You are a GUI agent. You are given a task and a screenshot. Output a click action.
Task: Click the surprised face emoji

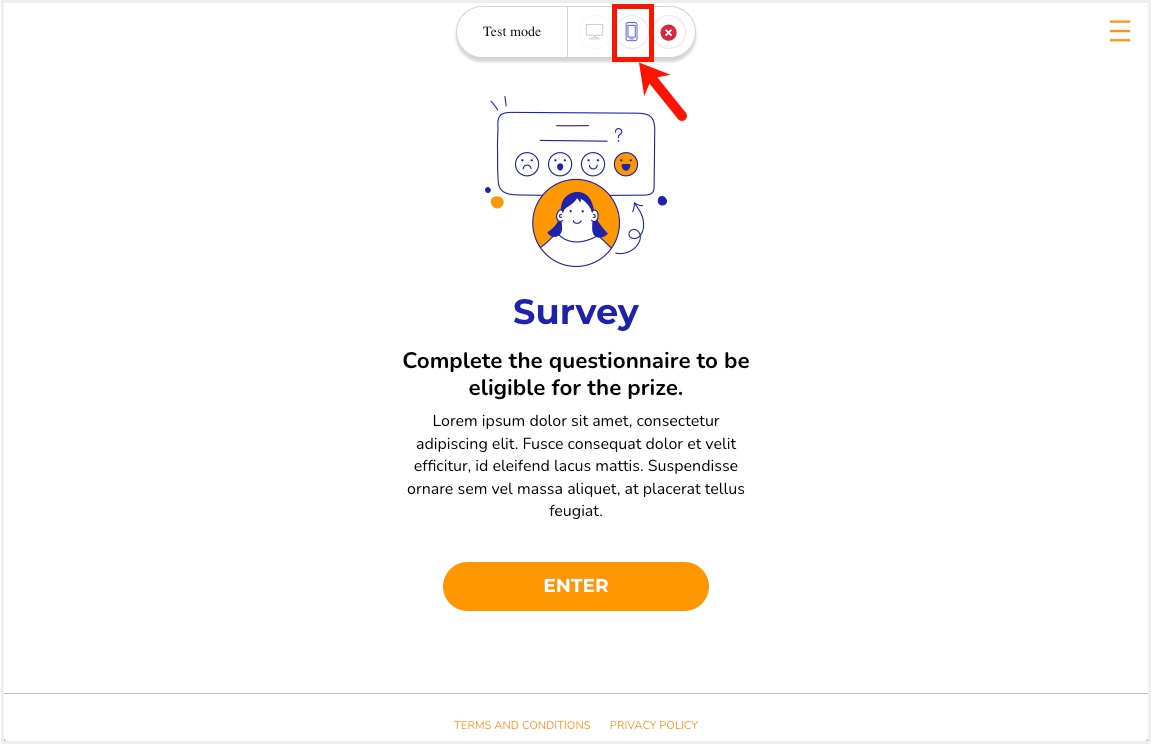560,164
